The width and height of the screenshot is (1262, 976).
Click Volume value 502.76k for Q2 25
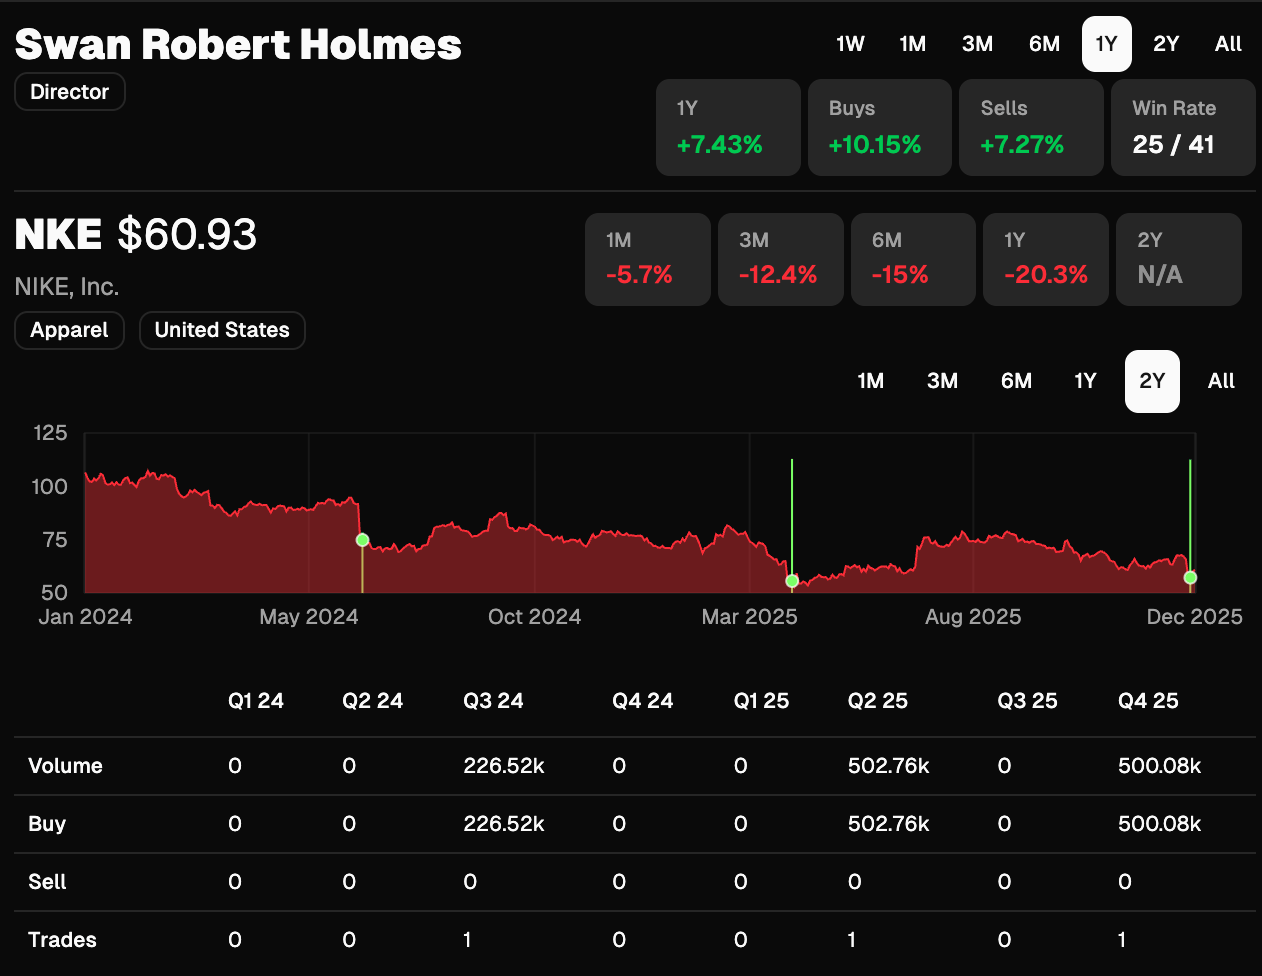(889, 766)
